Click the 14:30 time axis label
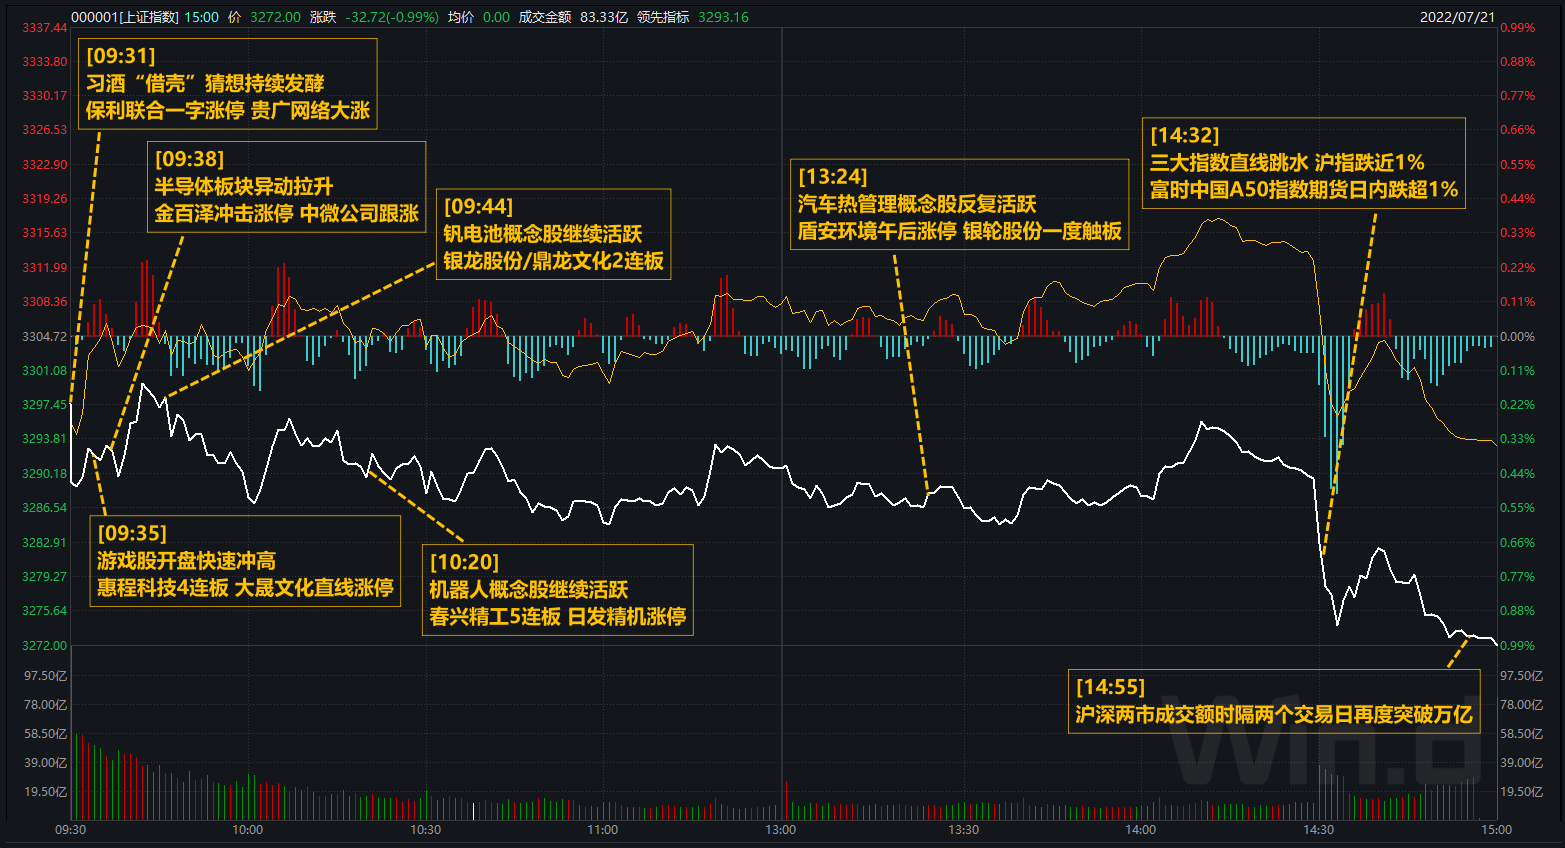This screenshot has width=1565, height=848. click(x=1319, y=830)
